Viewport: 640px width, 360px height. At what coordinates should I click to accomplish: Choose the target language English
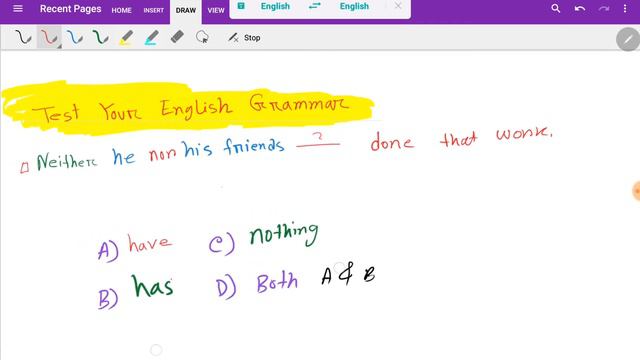coord(354,6)
